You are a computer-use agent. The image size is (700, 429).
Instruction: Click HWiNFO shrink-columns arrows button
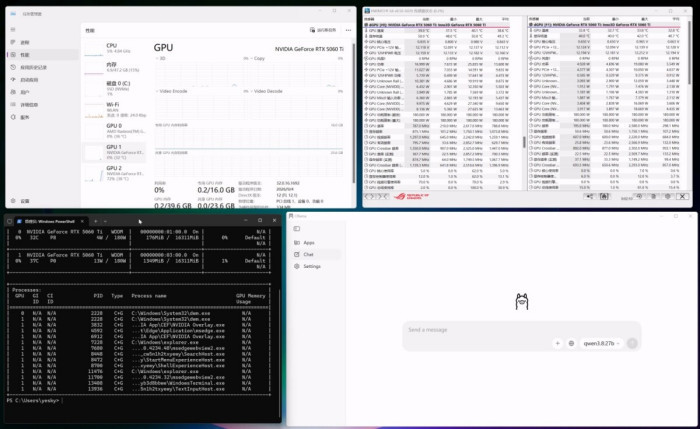coord(383,196)
